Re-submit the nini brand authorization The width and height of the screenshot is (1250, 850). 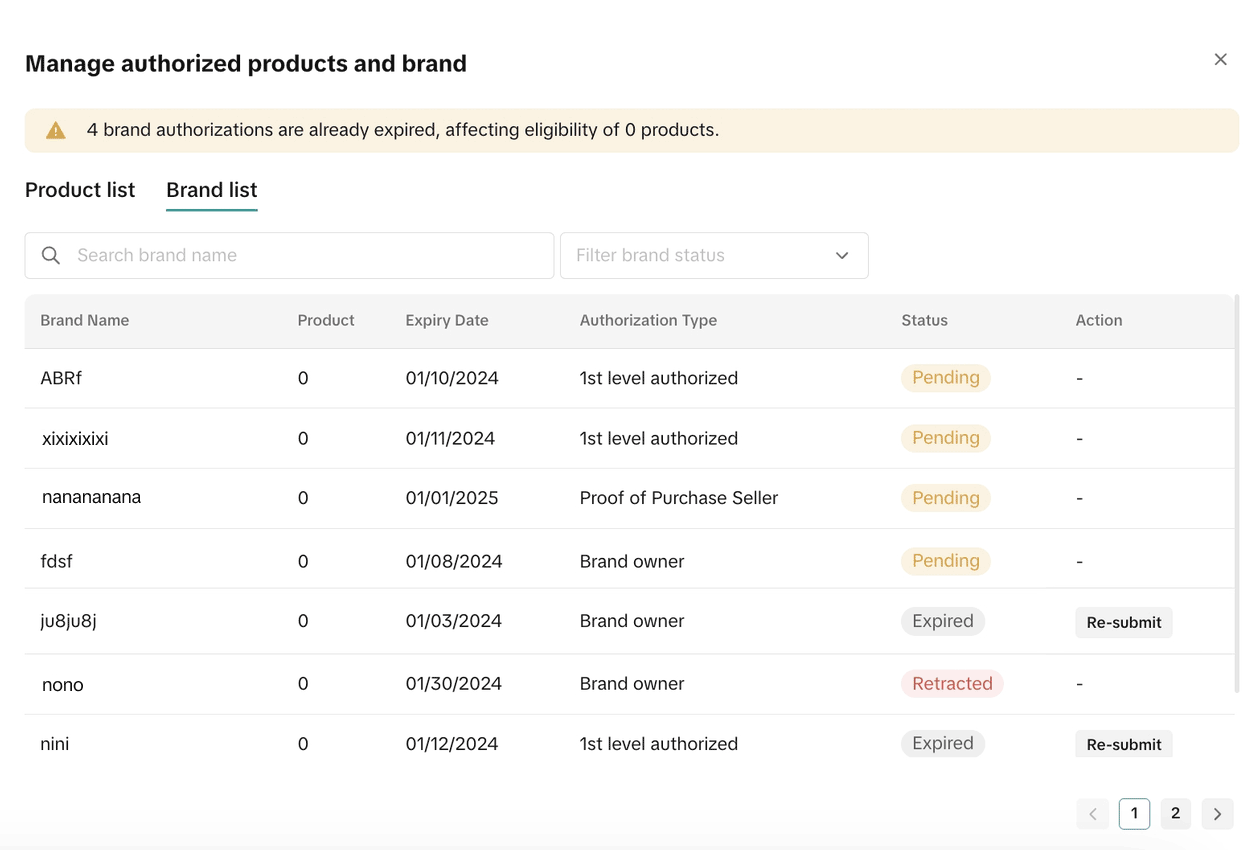pyautogui.click(x=1123, y=744)
